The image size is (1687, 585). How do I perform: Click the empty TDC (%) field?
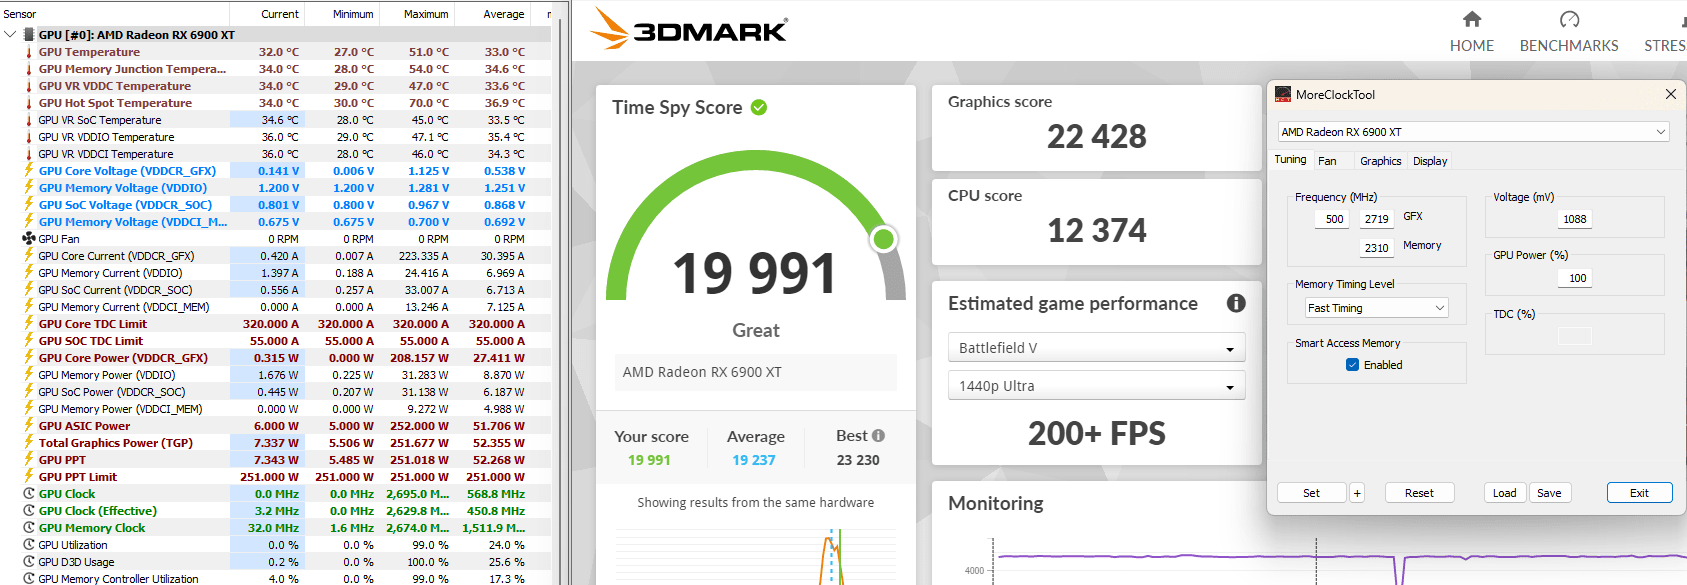pyautogui.click(x=1574, y=336)
